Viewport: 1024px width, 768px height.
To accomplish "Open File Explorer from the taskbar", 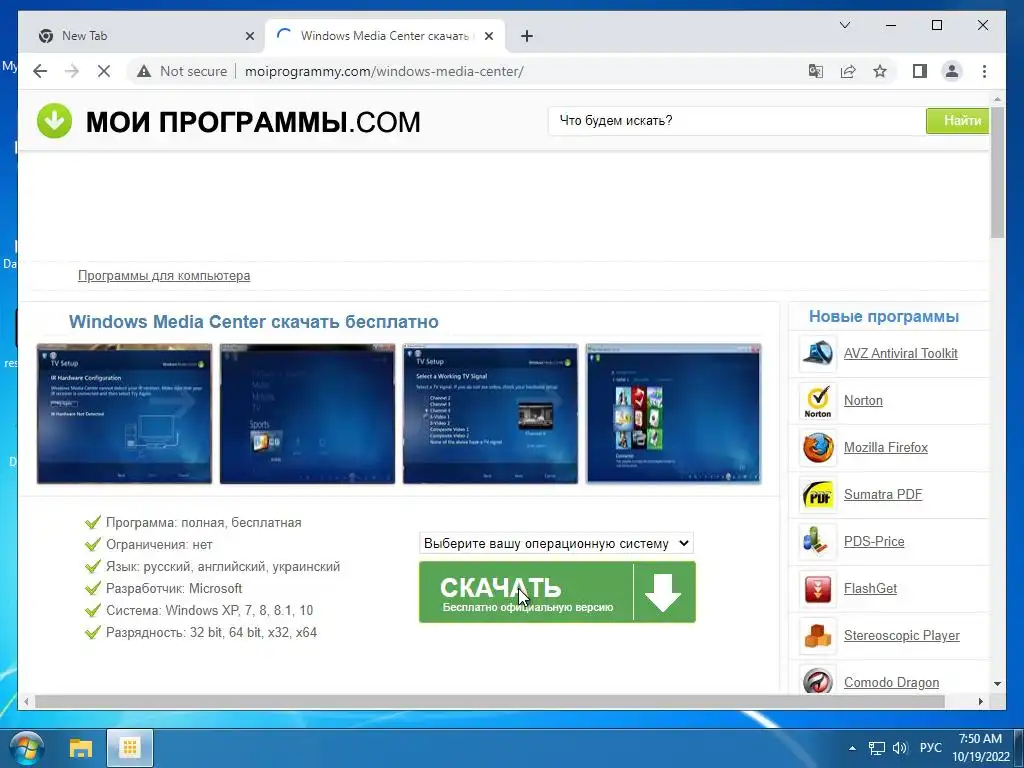I will coord(81,748).
